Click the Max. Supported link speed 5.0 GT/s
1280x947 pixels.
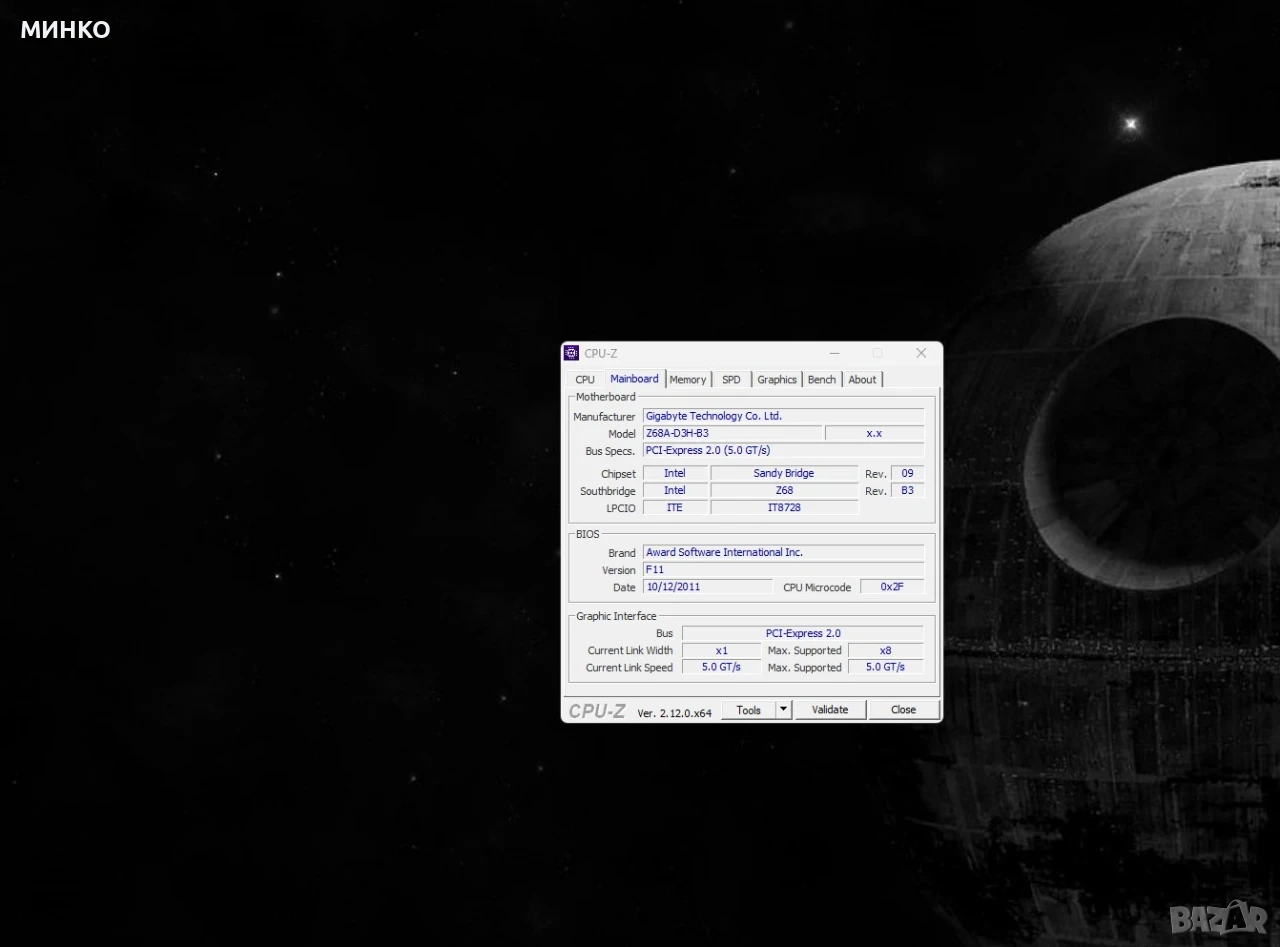coord(885,667)
